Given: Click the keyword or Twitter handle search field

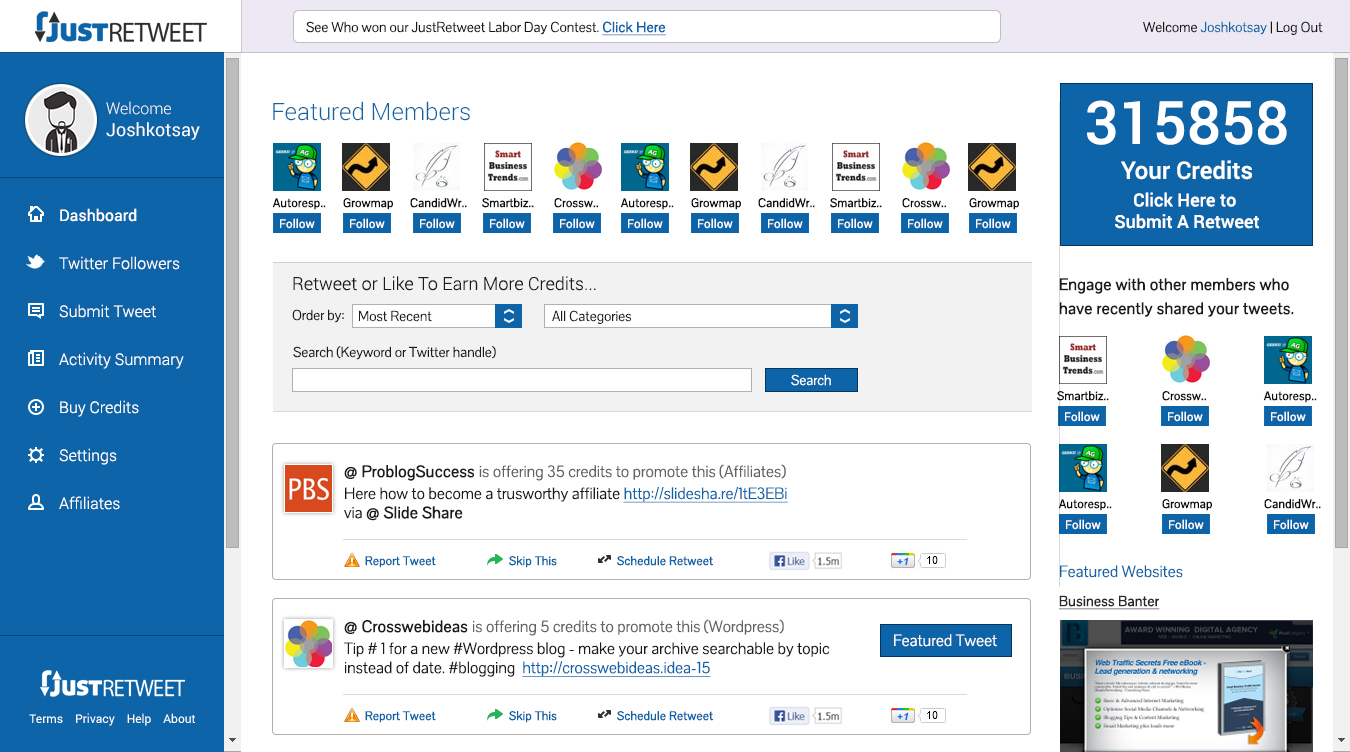Looking at the screenshot, I should click(521, 380).
